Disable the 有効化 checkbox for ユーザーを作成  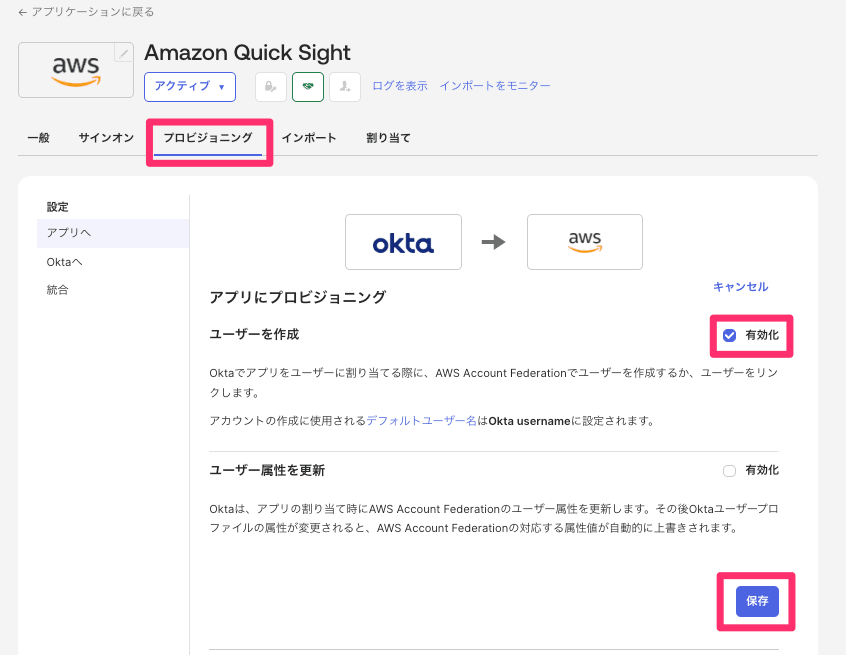pyautogui.click(x=729, y=335)
